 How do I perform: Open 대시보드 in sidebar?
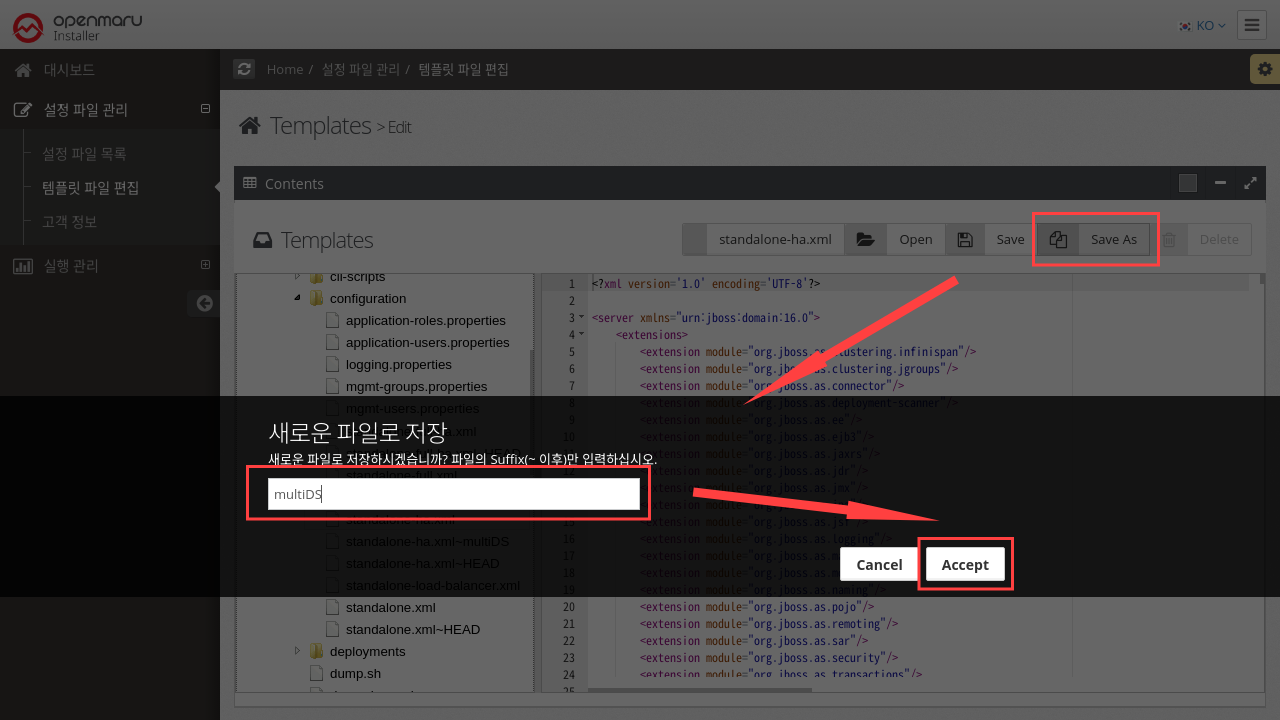click(69, 70)
